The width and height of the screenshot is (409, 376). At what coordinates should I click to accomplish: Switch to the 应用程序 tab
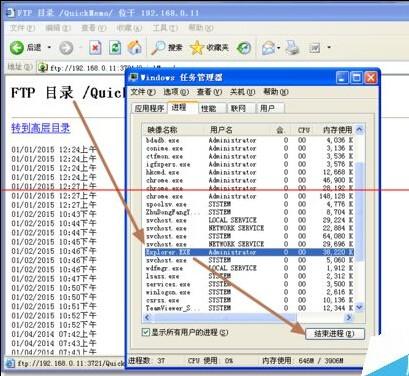(149, 108)
